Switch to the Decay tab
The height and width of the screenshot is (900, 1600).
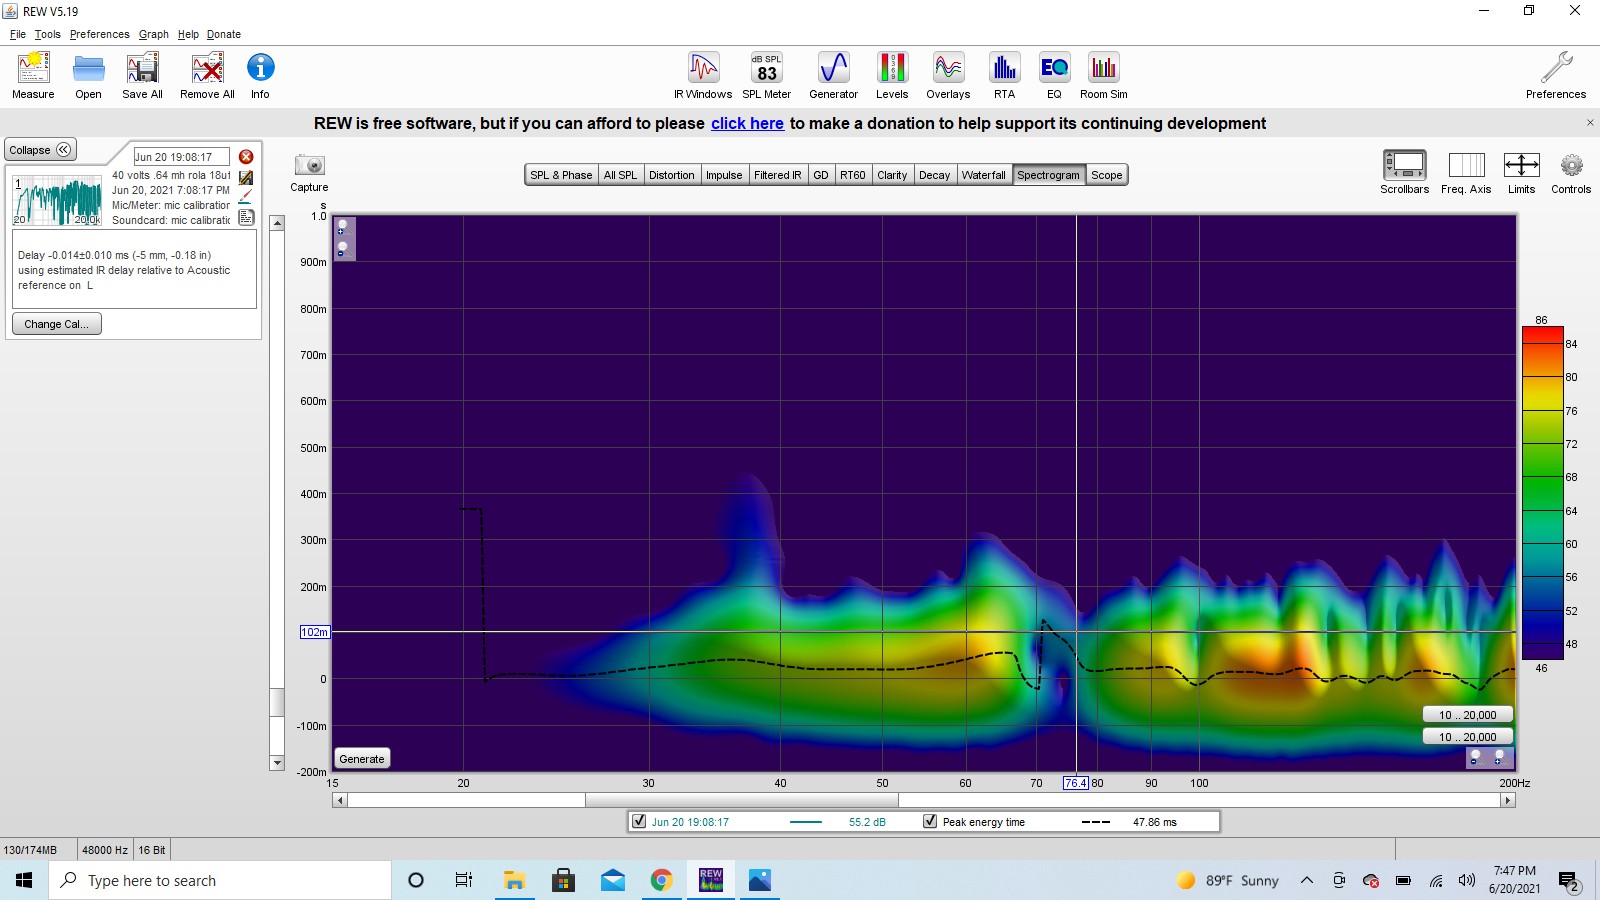935,175
